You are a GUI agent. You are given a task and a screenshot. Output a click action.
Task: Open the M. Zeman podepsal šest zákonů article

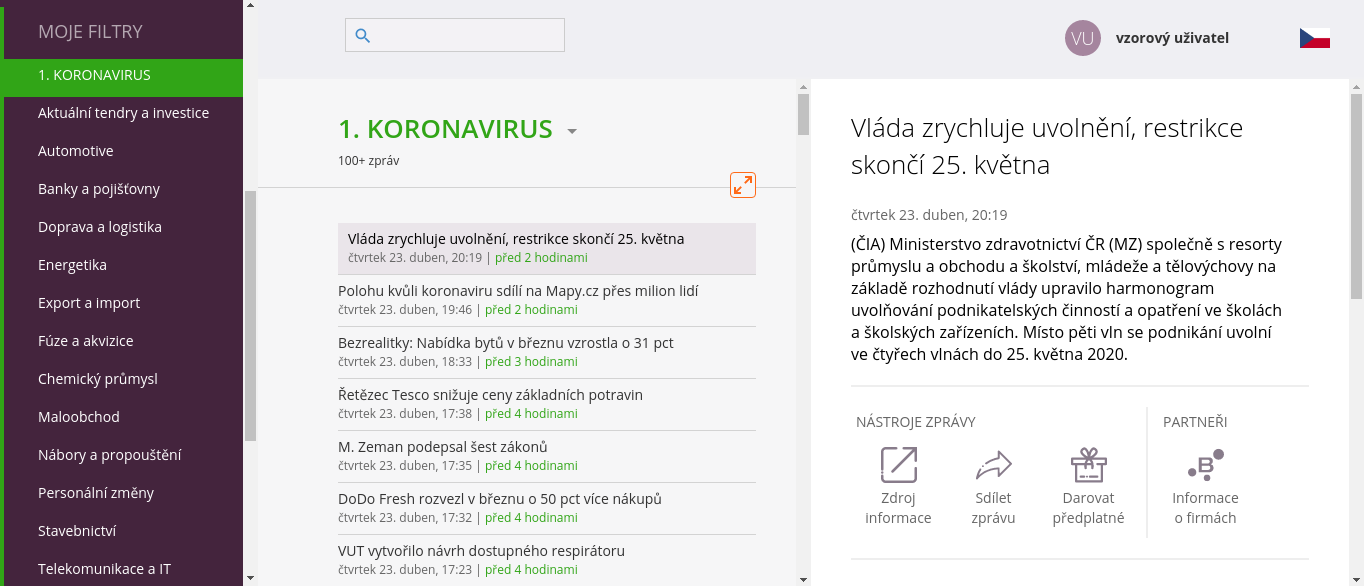(443, 447)
